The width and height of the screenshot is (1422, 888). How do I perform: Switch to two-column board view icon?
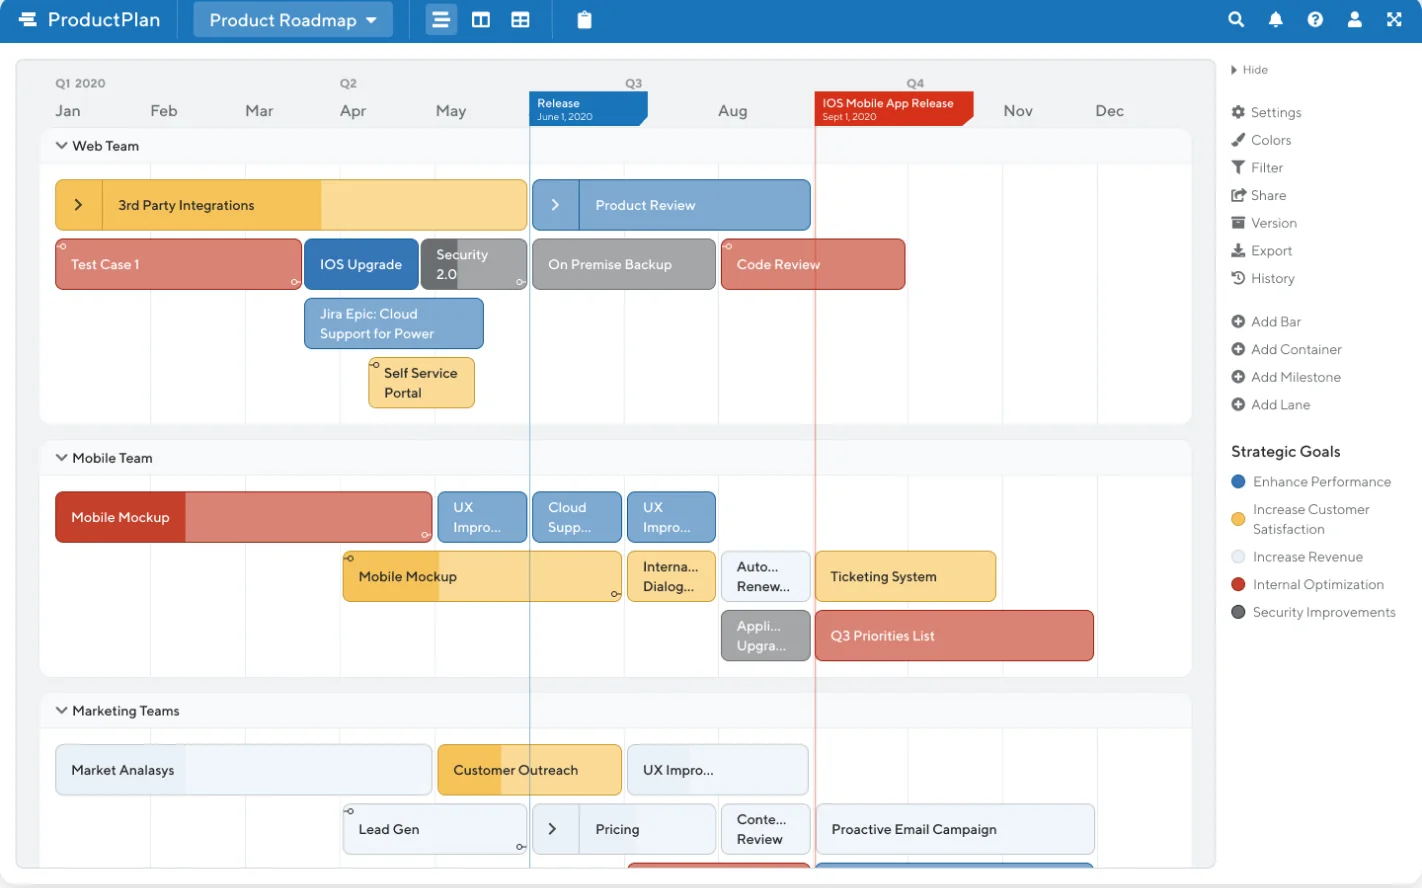tap(481, 20)
